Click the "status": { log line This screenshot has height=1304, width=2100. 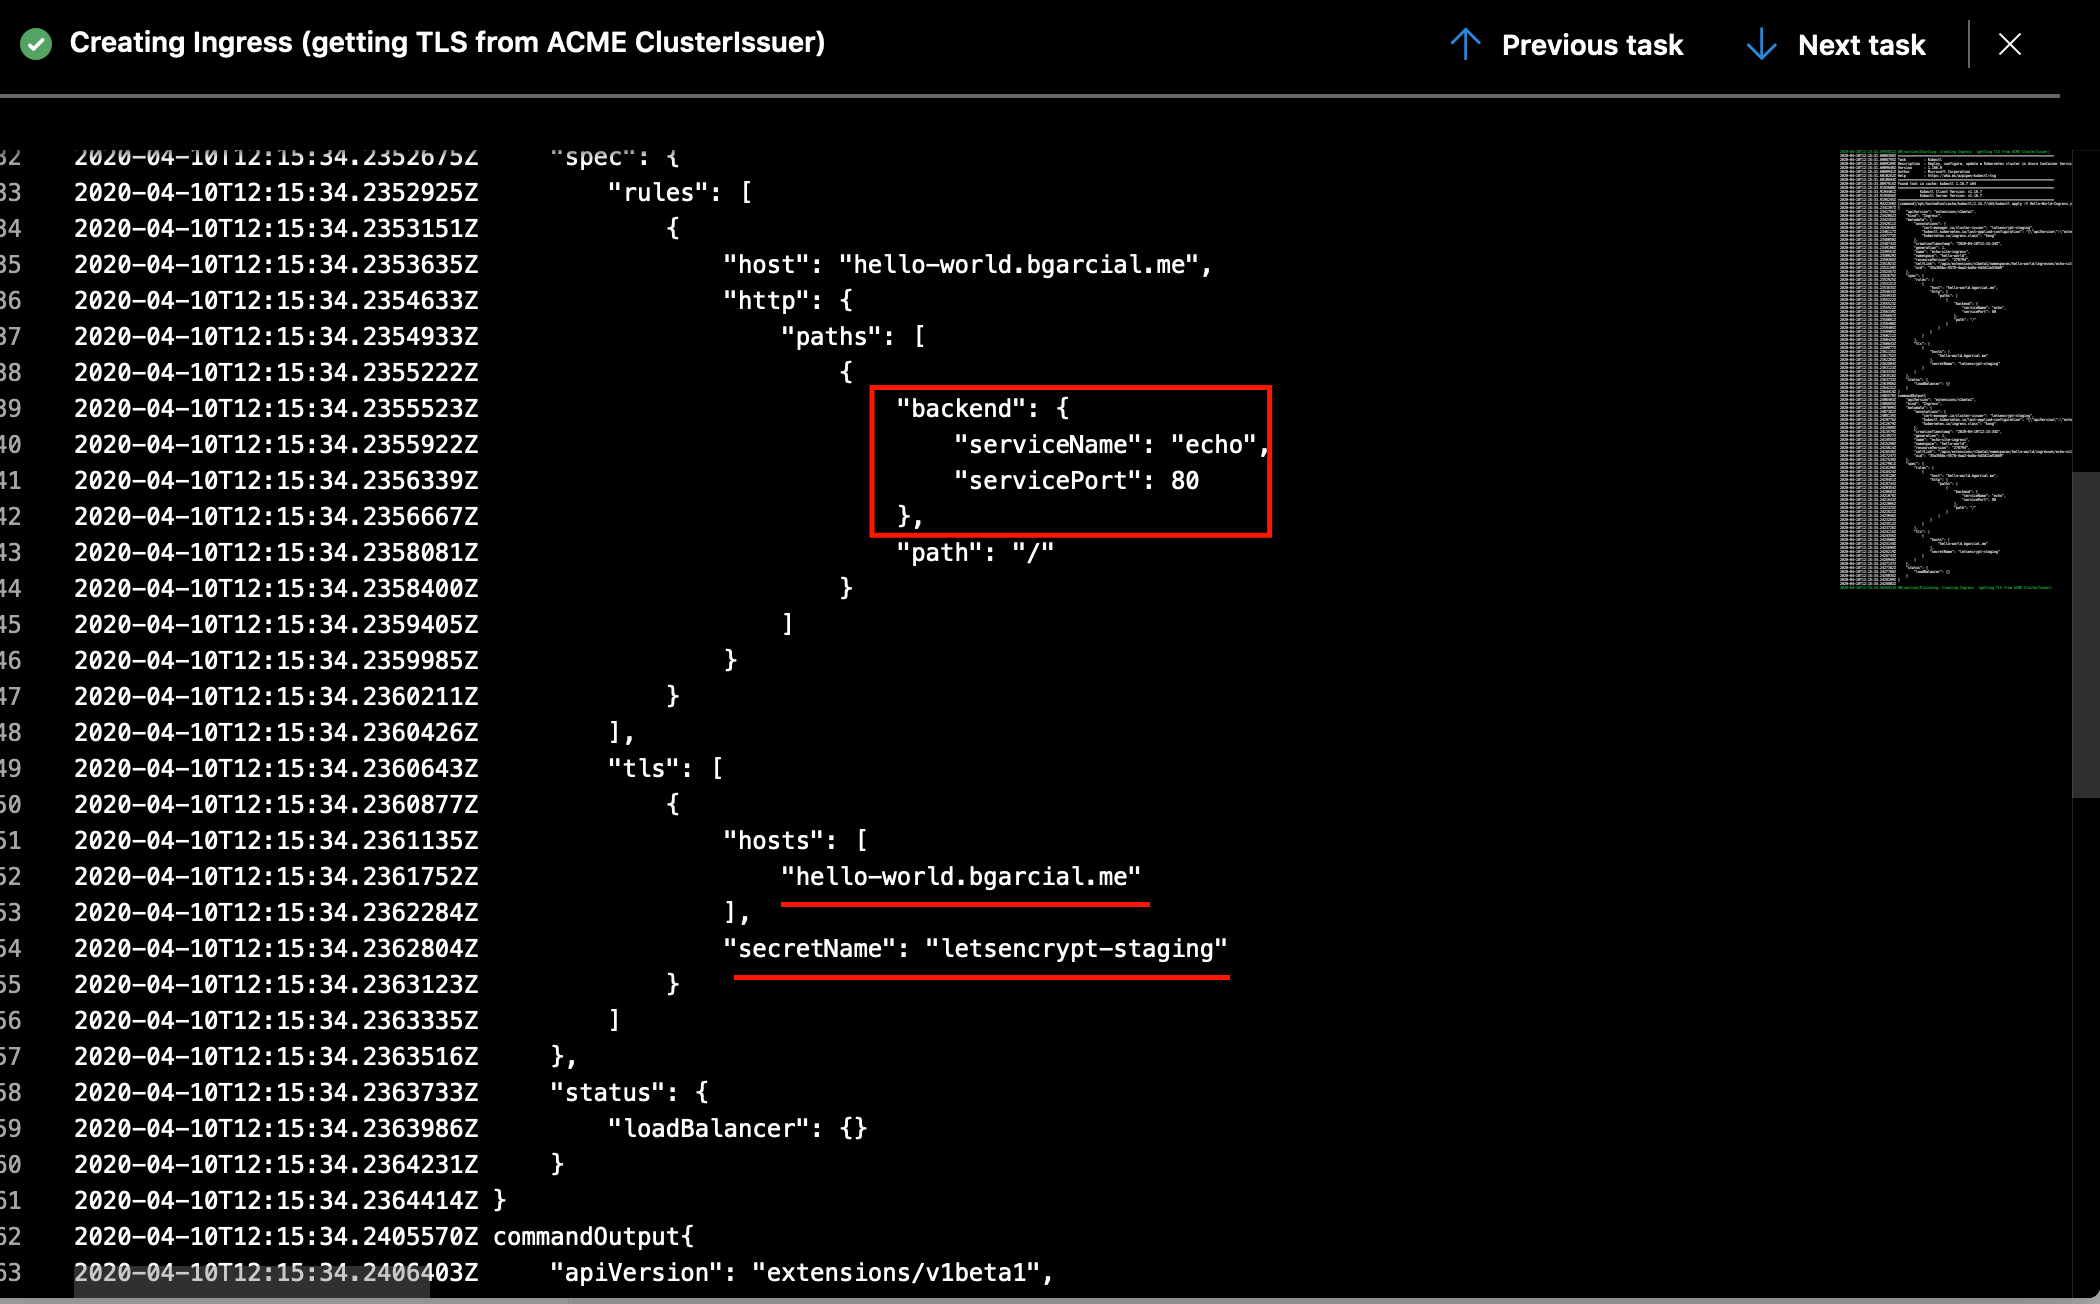pos(629,1092)
